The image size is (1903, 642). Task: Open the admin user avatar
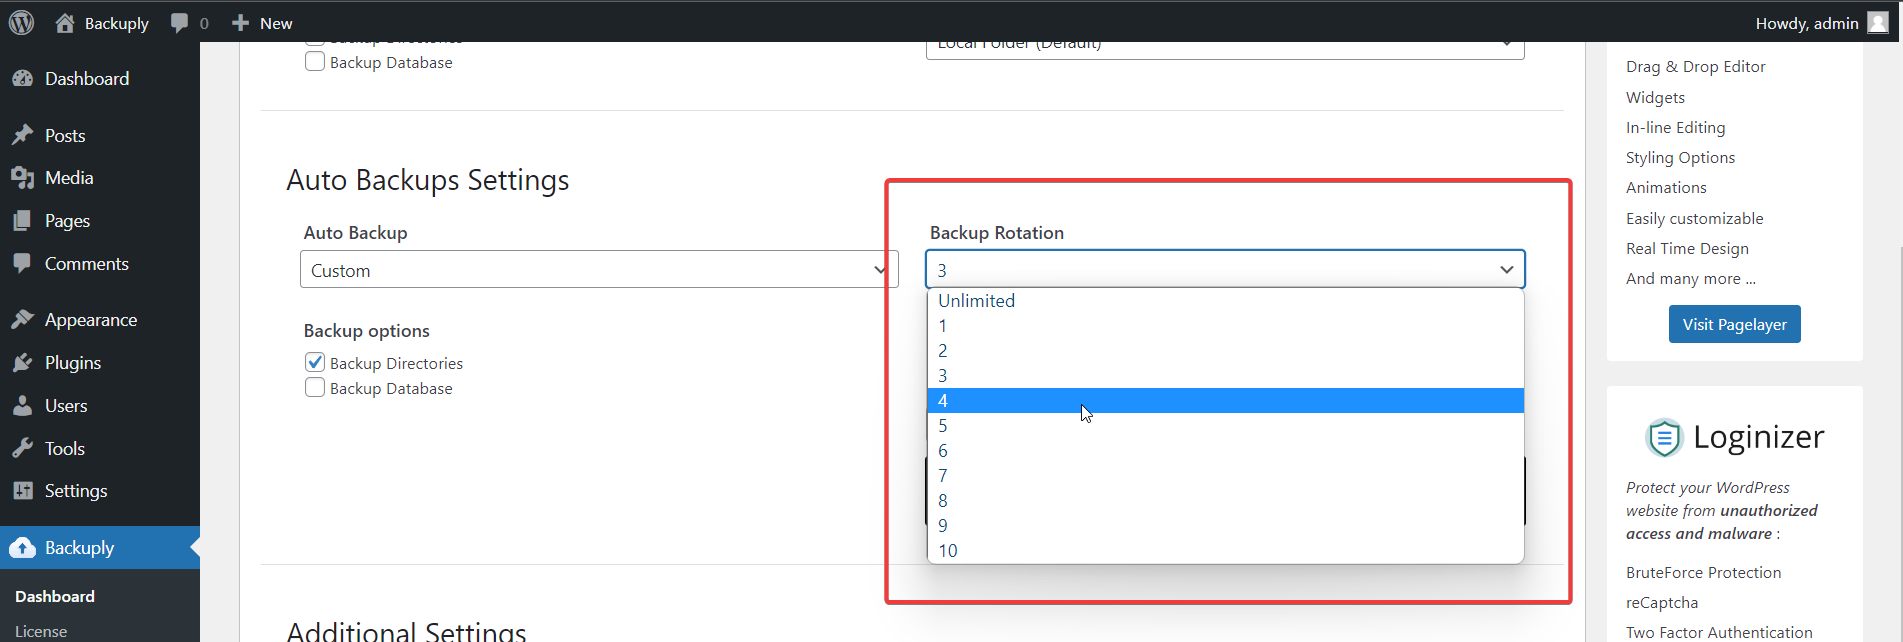pyautogui.click(x=1878, y=22)
